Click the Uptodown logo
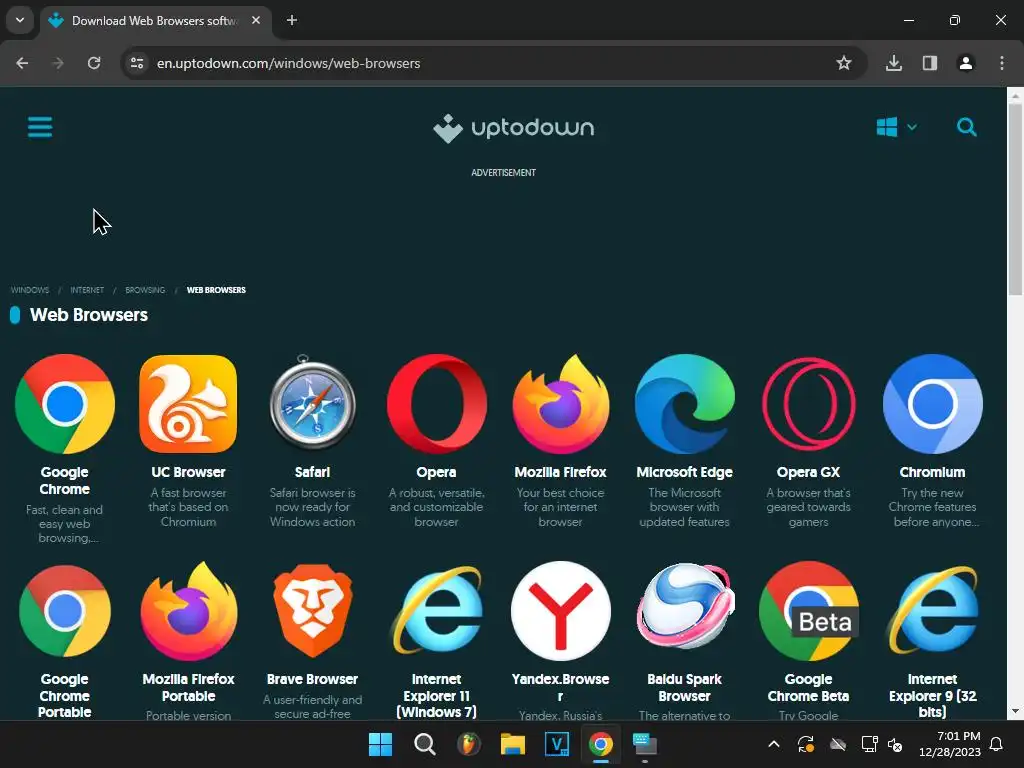 (513, 128)
